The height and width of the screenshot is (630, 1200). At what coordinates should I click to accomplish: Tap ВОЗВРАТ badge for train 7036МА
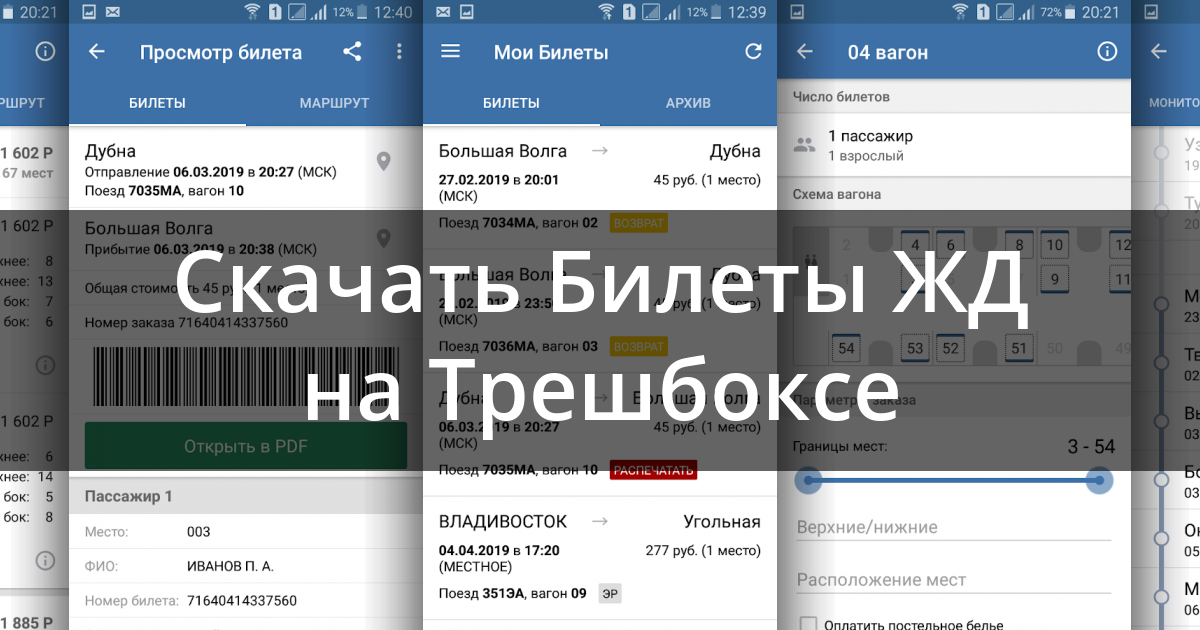coord(638,347)
